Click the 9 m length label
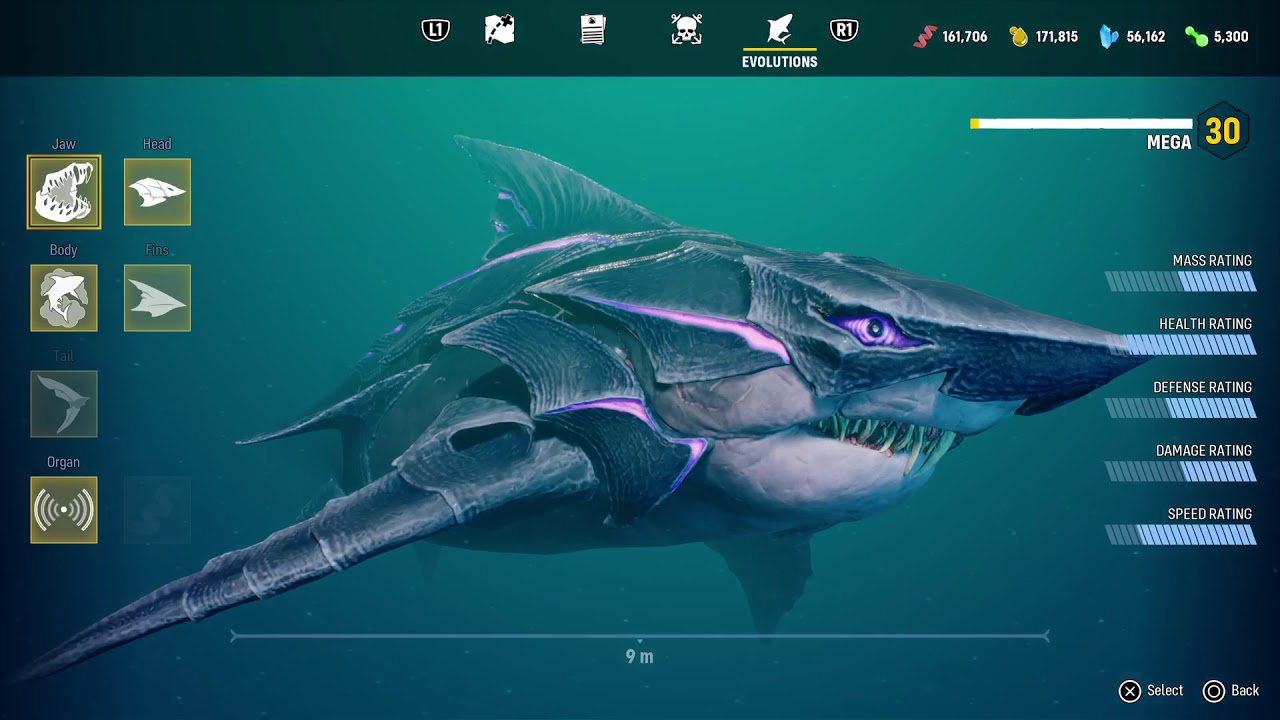 click(x=639, y=657)
